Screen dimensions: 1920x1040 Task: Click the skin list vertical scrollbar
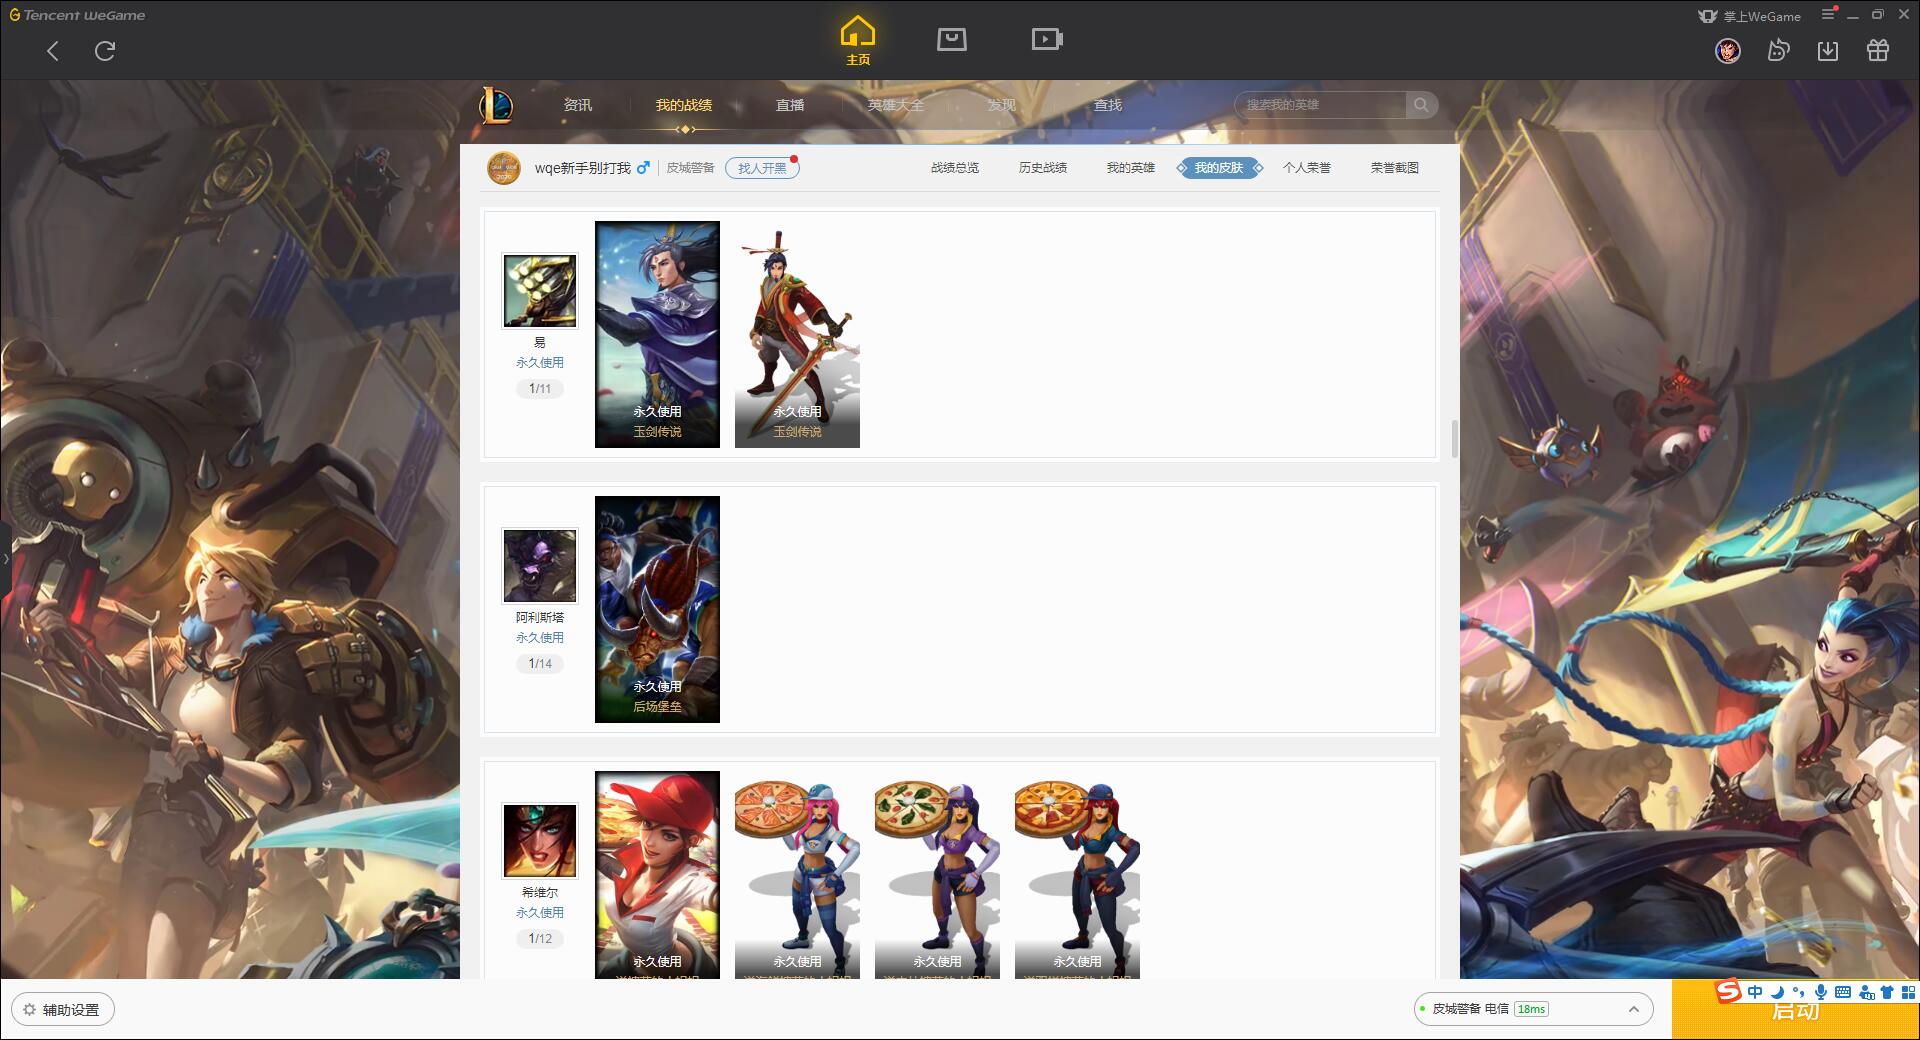pyautogui.click(x=1454, y=439)
